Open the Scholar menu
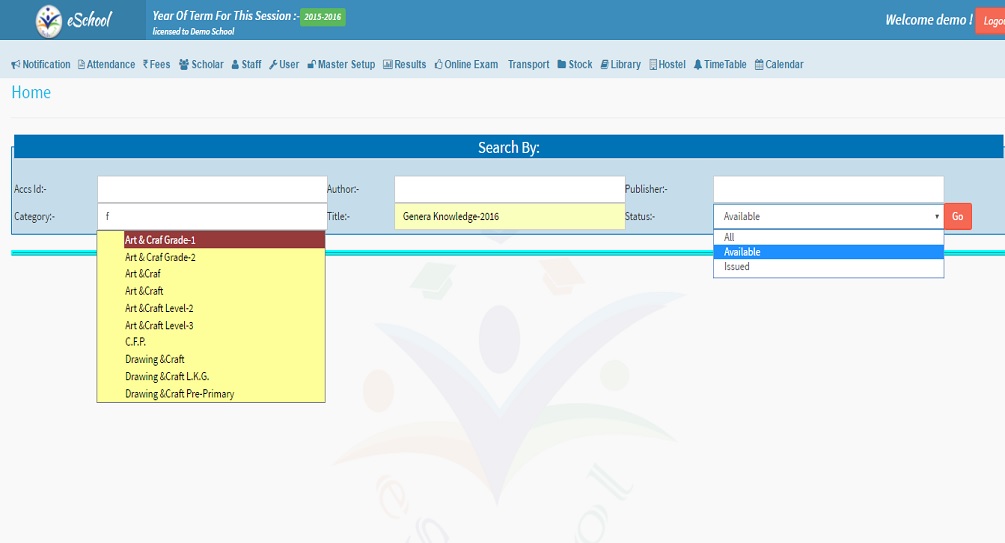 (x=201, y=65)
